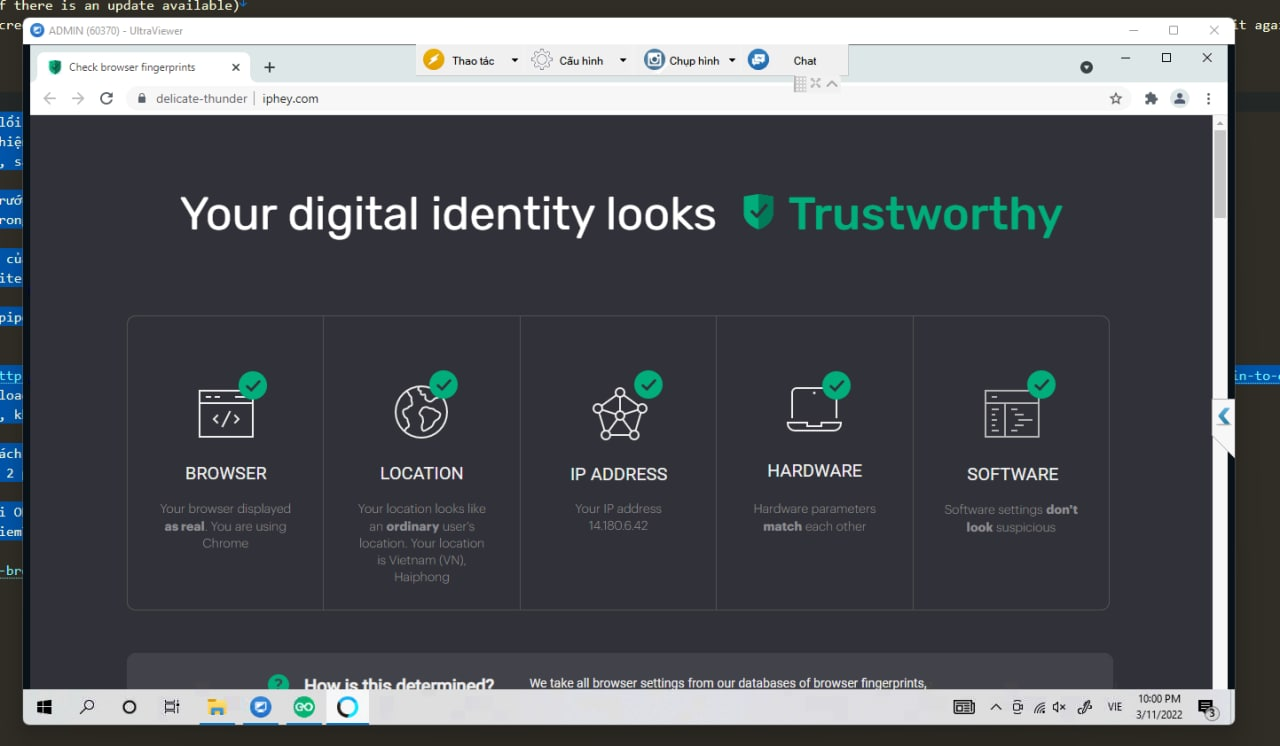Screen dimensions: 1280x746
Task: Click the LOCATION heading
Action: 421,473
